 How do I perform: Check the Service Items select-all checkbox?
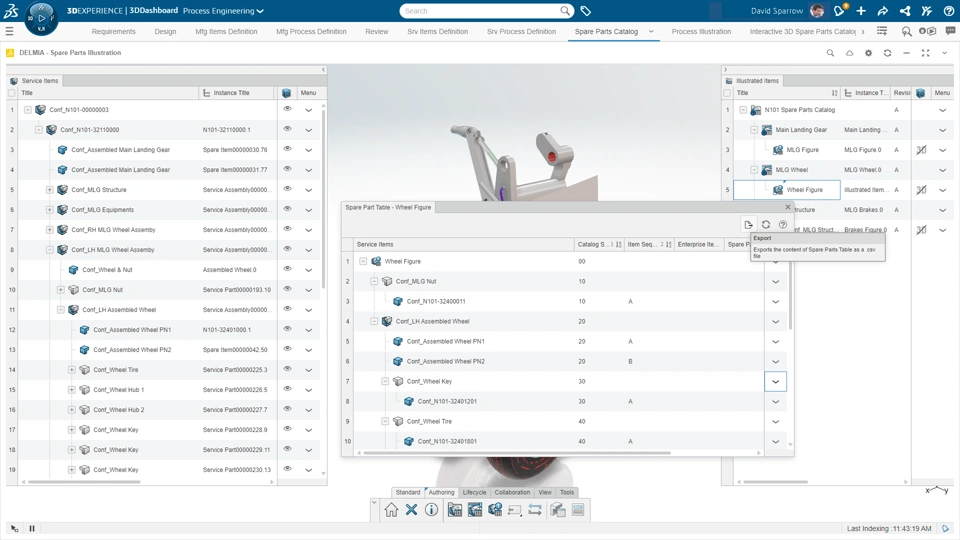(12, 93)
